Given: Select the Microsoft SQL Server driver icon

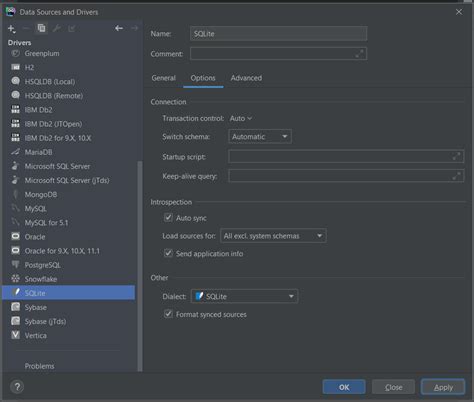Looking at the screenshot, I should pos(15,166).
